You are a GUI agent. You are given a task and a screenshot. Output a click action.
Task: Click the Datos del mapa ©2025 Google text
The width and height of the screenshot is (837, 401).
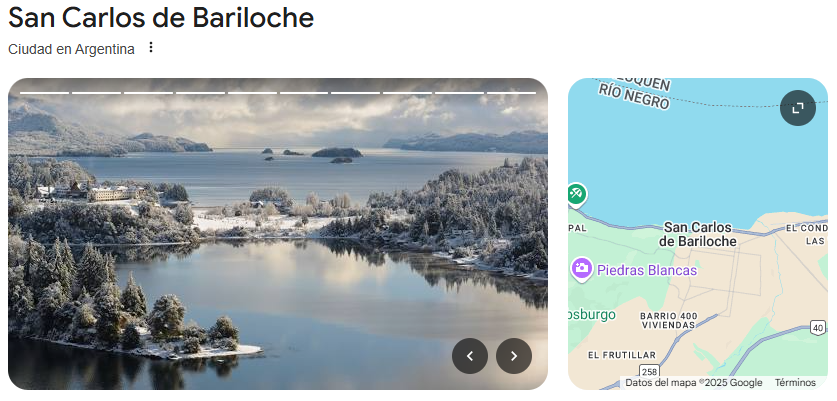click(x=693, y=382)
